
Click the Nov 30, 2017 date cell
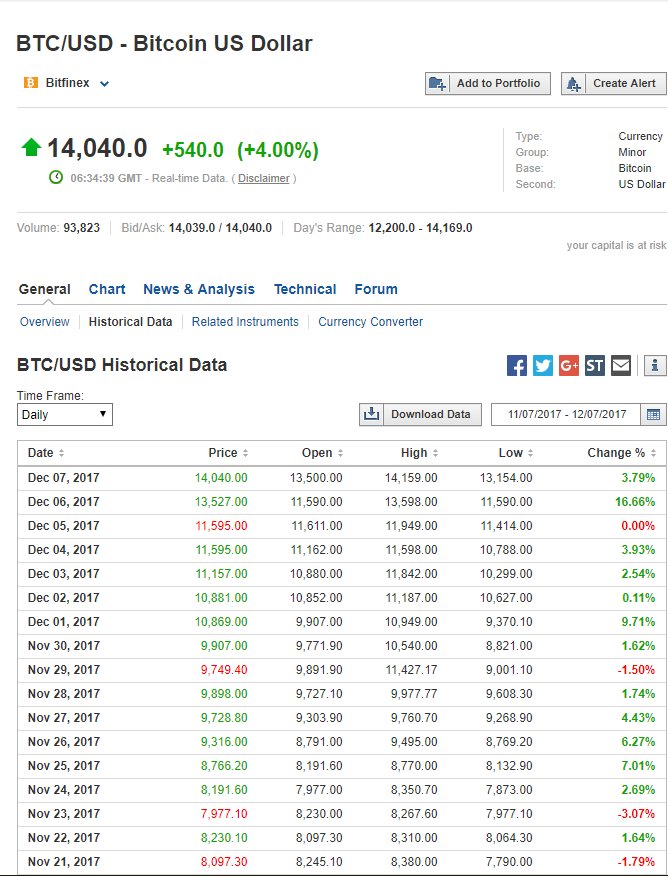64,646
